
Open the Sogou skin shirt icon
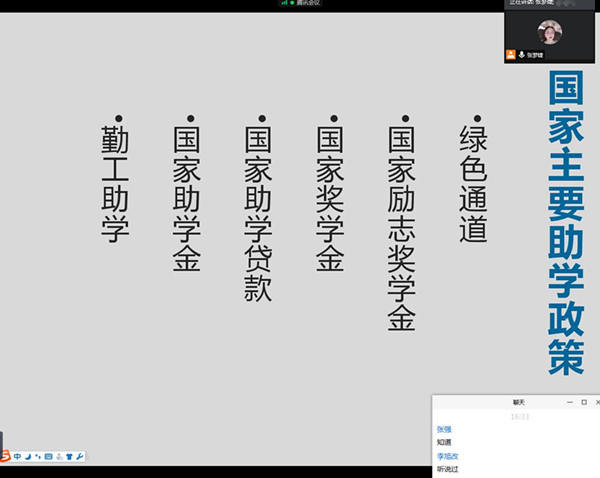(x=69, y=456)
